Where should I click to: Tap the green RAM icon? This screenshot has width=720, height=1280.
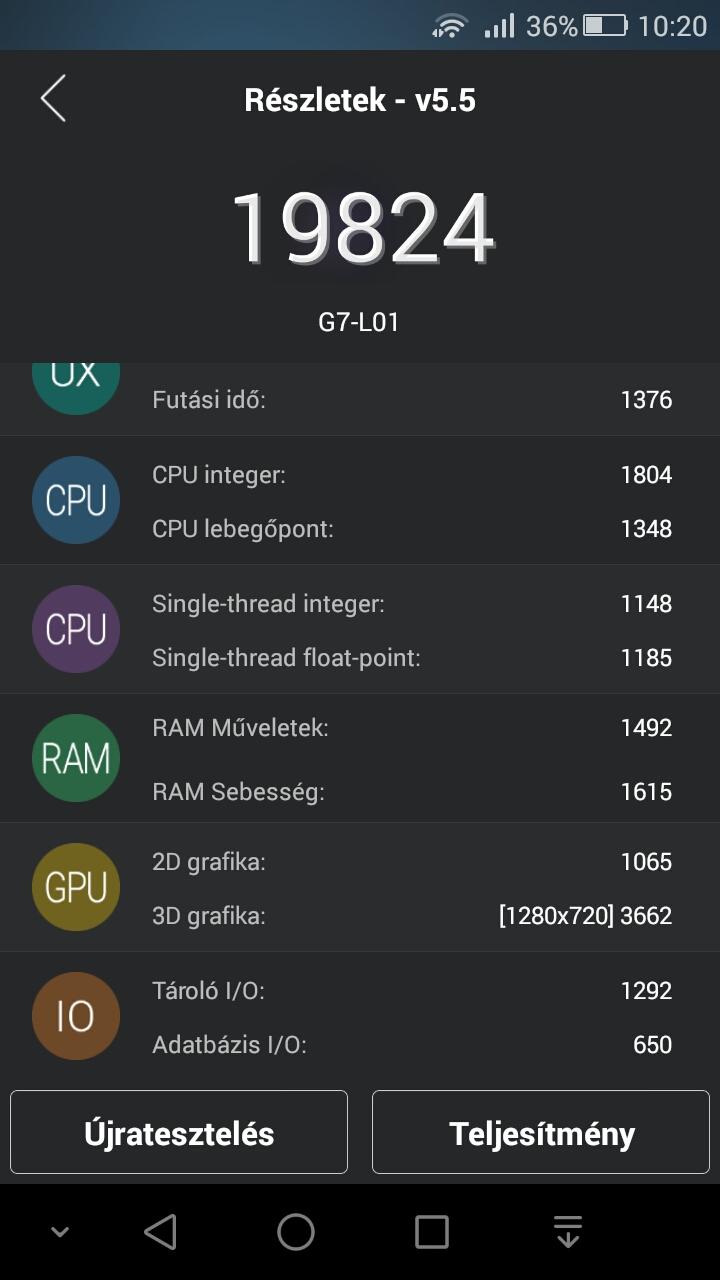[x=76, y=758]
